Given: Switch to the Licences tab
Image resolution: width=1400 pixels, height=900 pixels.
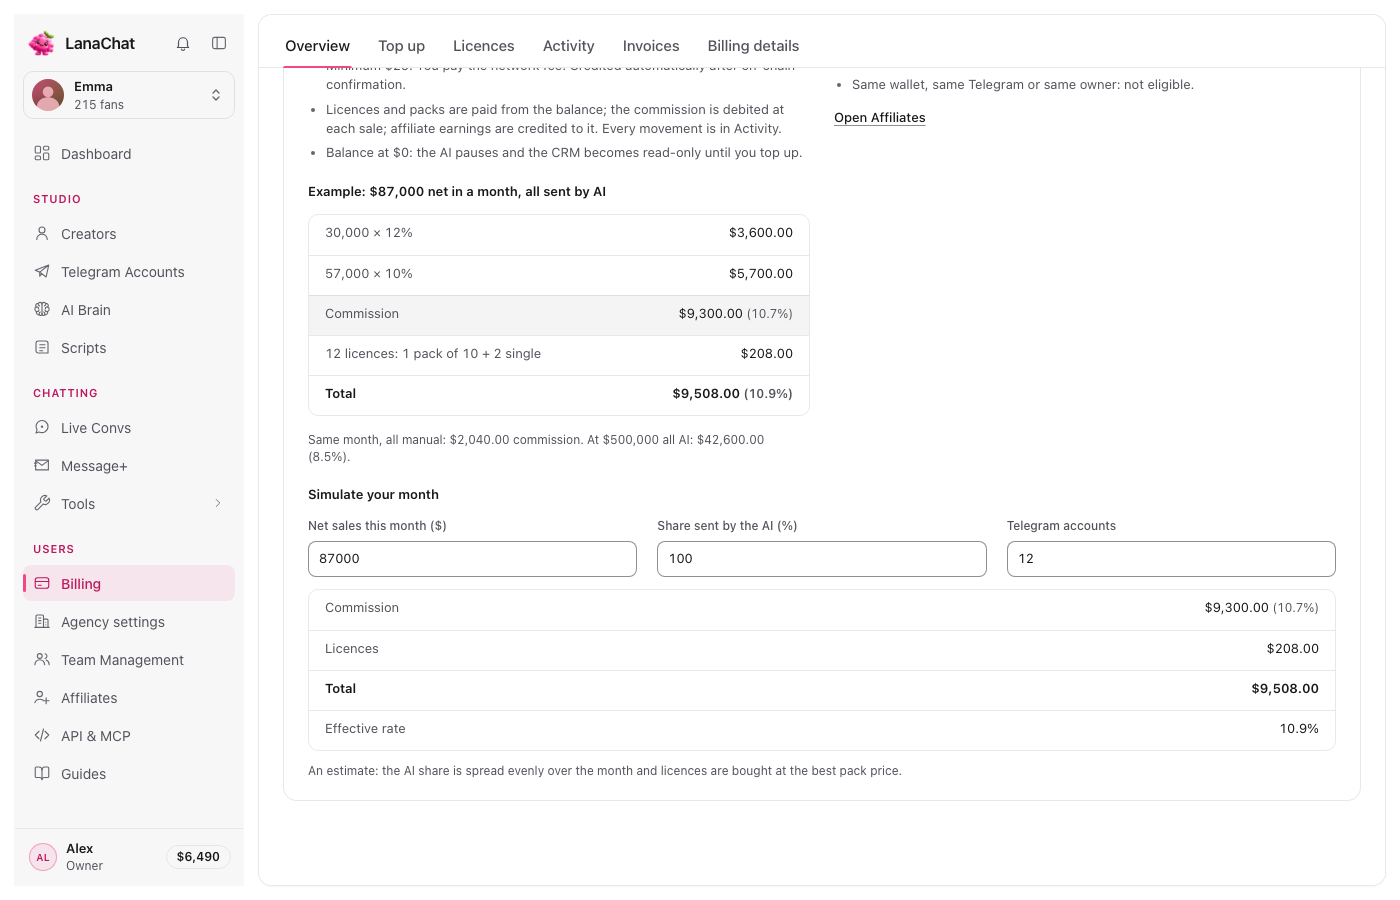Looking at the screenshot, I should (483, 46).
